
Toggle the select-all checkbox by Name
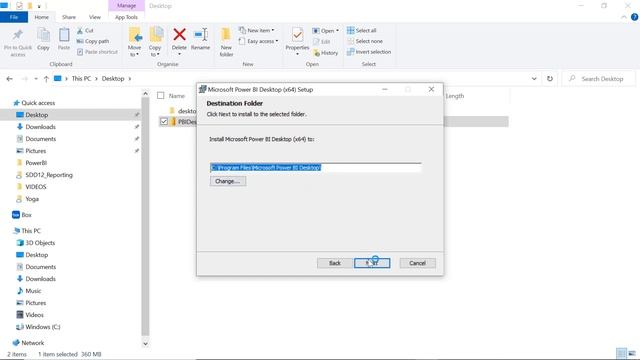[x=161, y=96]
